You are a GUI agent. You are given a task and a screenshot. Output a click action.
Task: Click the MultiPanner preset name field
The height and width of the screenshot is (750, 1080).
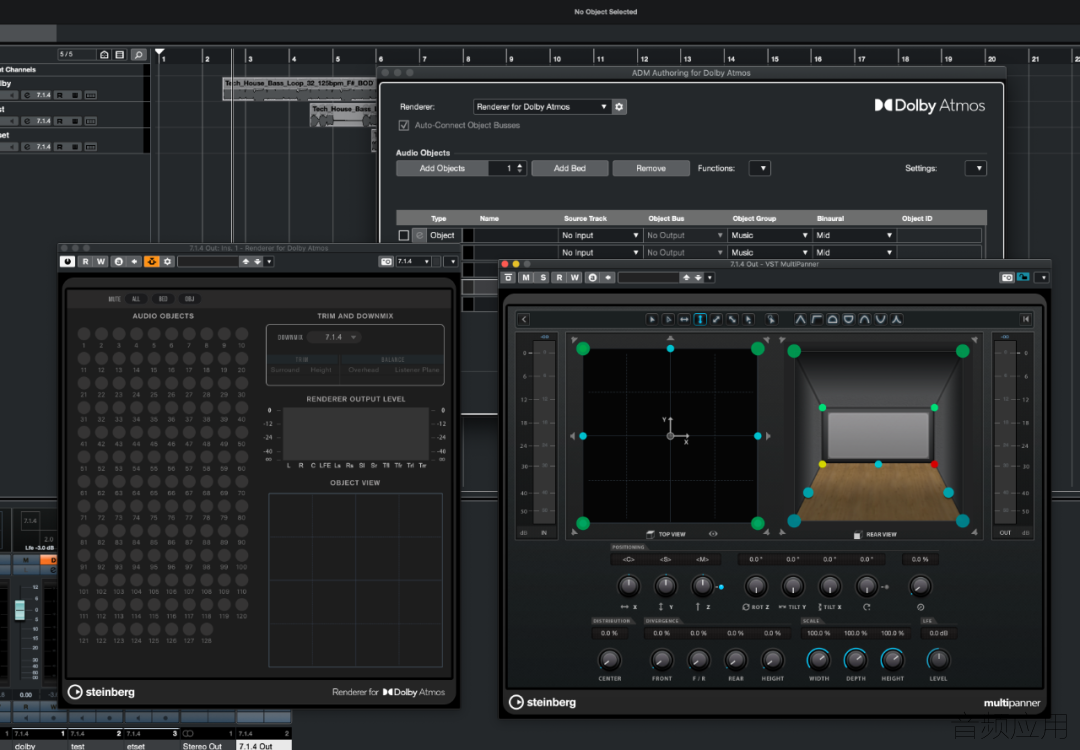pos(648,278)
